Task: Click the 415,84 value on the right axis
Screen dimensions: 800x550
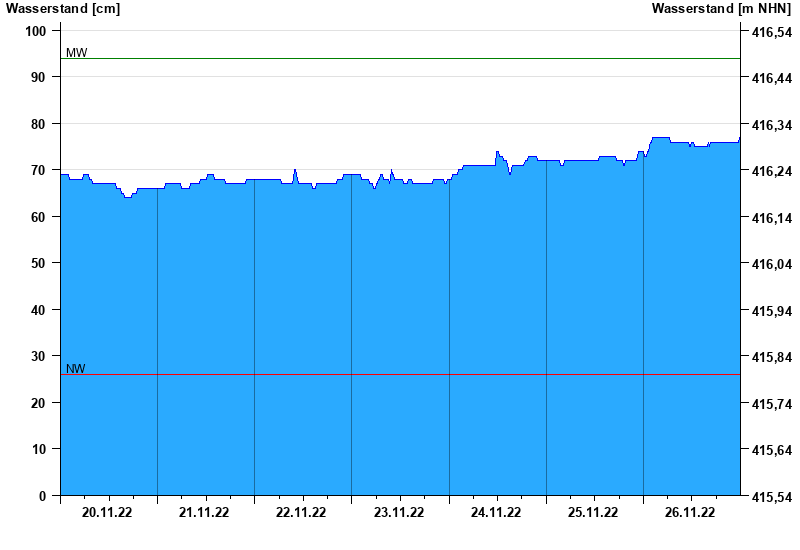Action: coord(770,358)
